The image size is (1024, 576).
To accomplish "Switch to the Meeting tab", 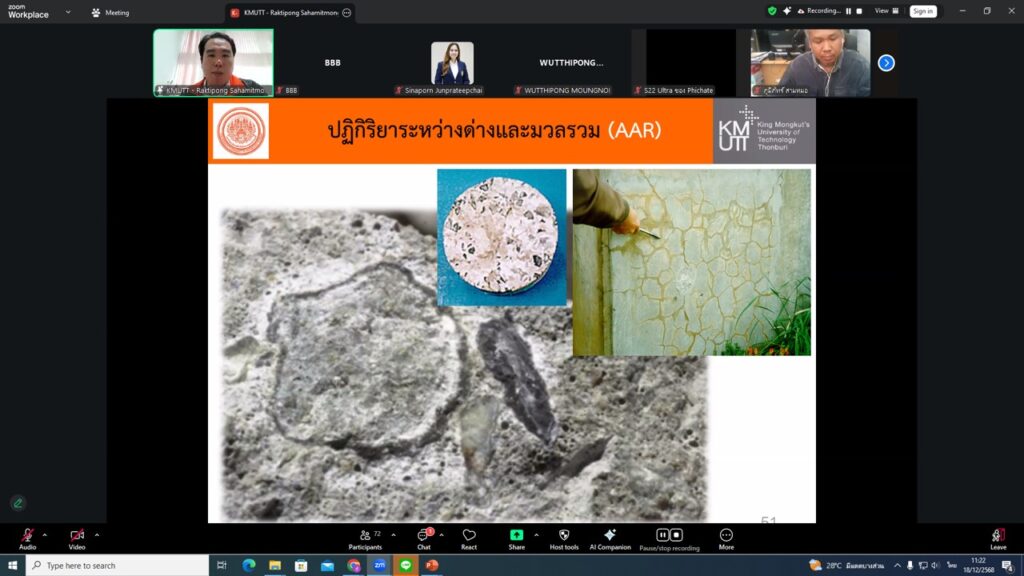I will 110,13.
